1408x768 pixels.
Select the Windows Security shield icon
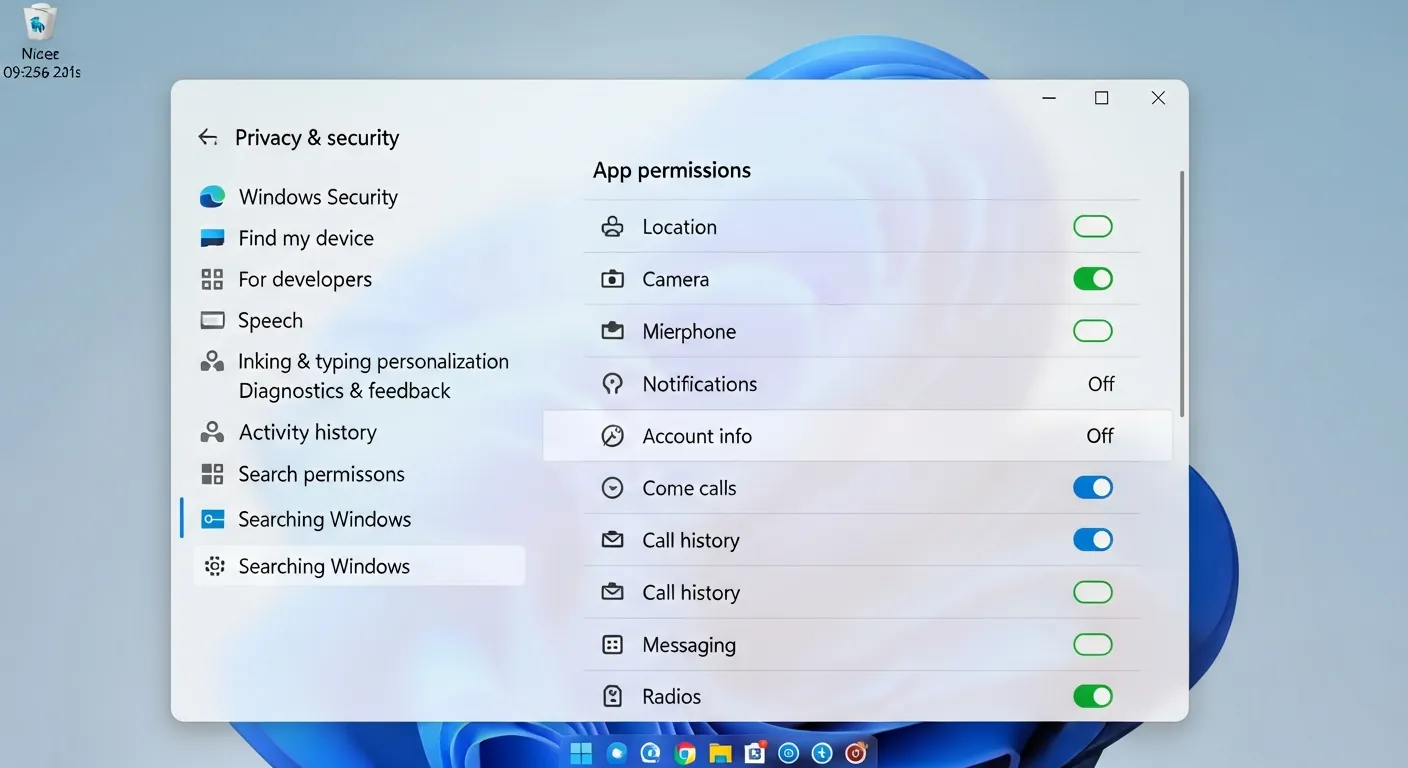click(212, 196)
